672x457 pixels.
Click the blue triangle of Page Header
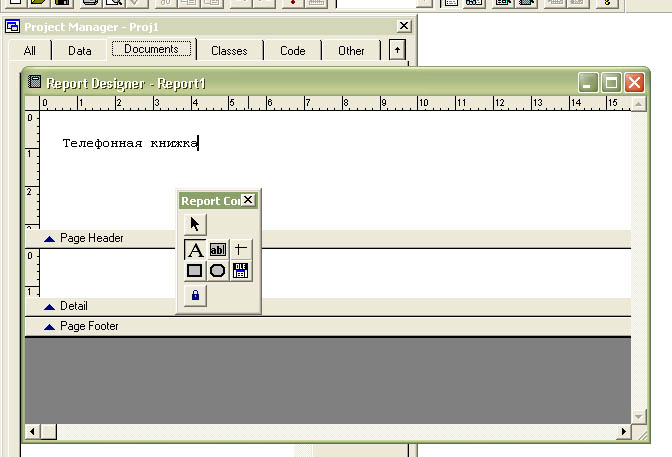[49, 239]
